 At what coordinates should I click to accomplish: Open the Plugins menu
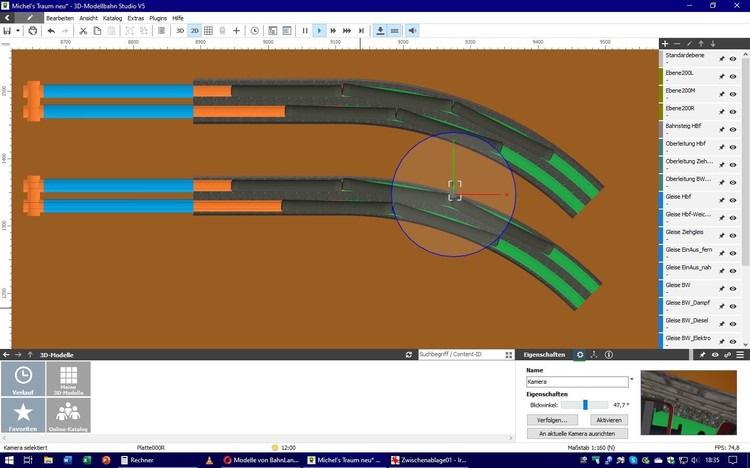pos(158,18)
